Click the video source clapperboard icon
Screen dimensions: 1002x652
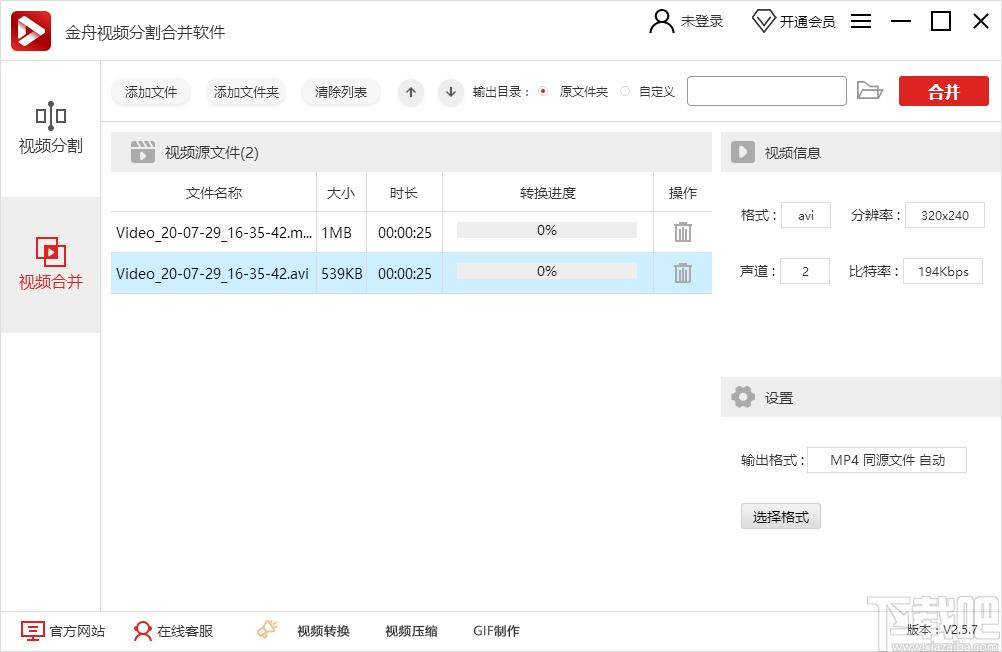(x=143, y=152)
